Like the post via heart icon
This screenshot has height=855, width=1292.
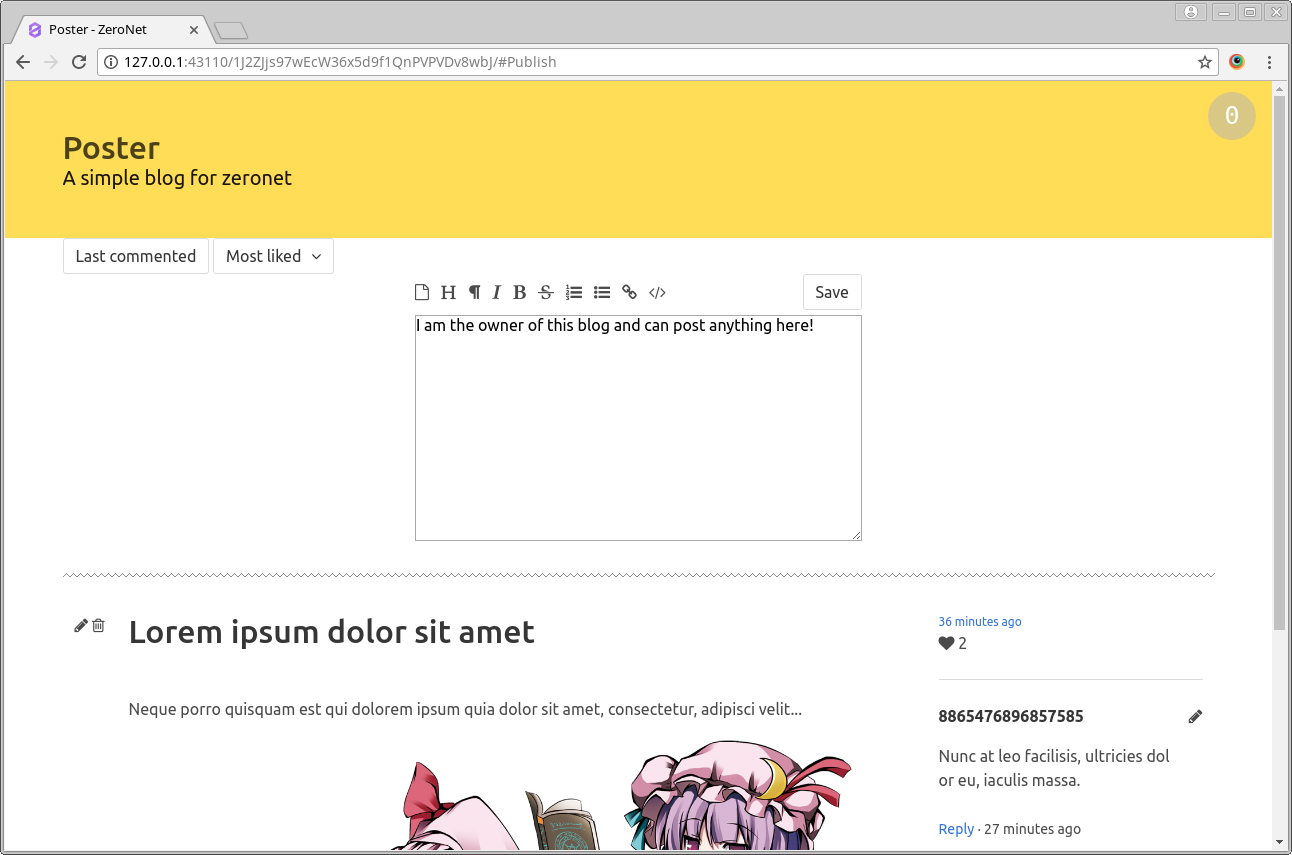coord(946,643)
